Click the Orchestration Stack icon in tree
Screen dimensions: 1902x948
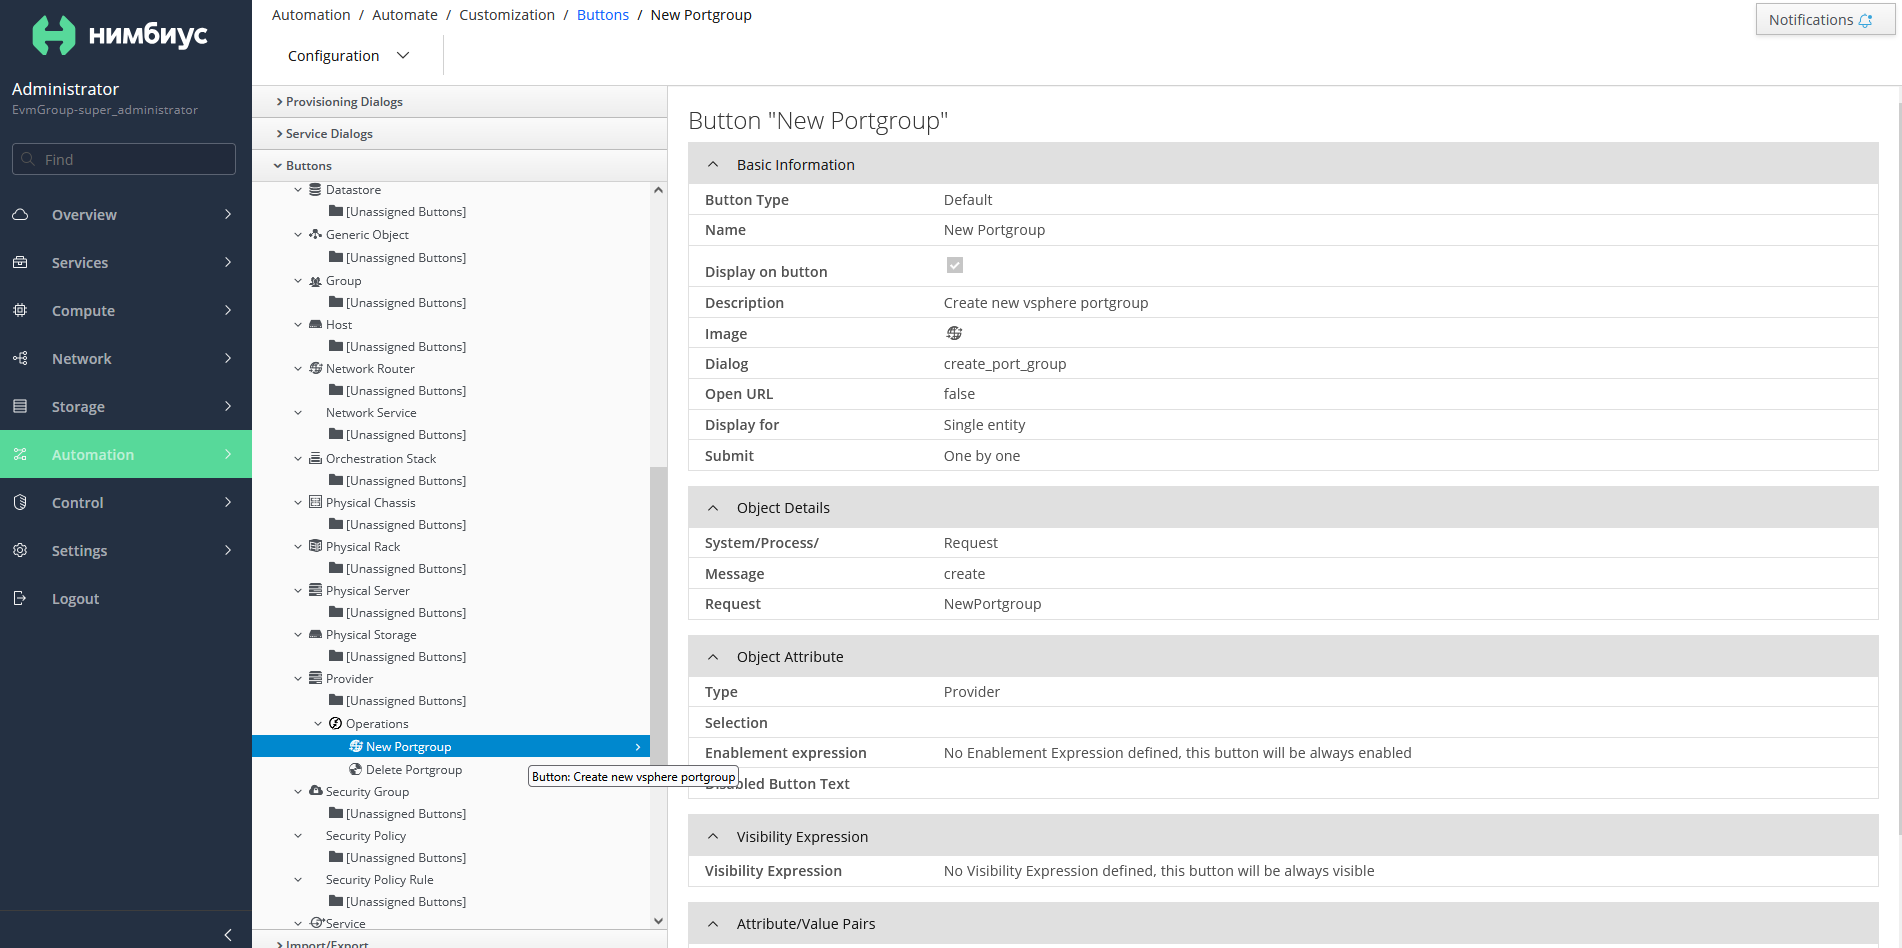(x=315, y=458)
